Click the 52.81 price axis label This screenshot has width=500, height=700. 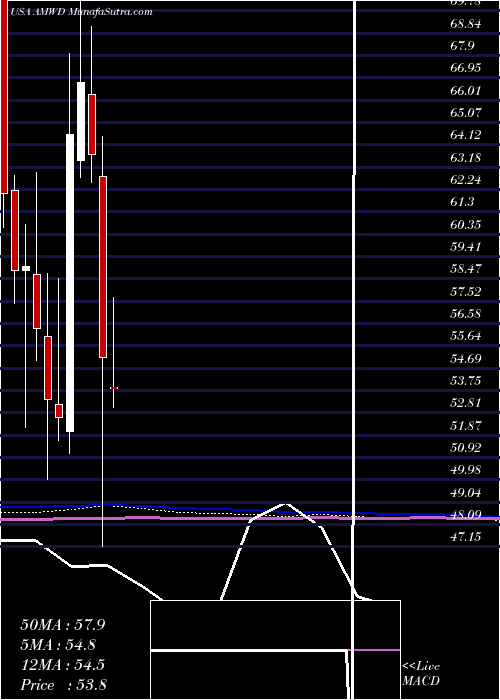click(466, 403)
